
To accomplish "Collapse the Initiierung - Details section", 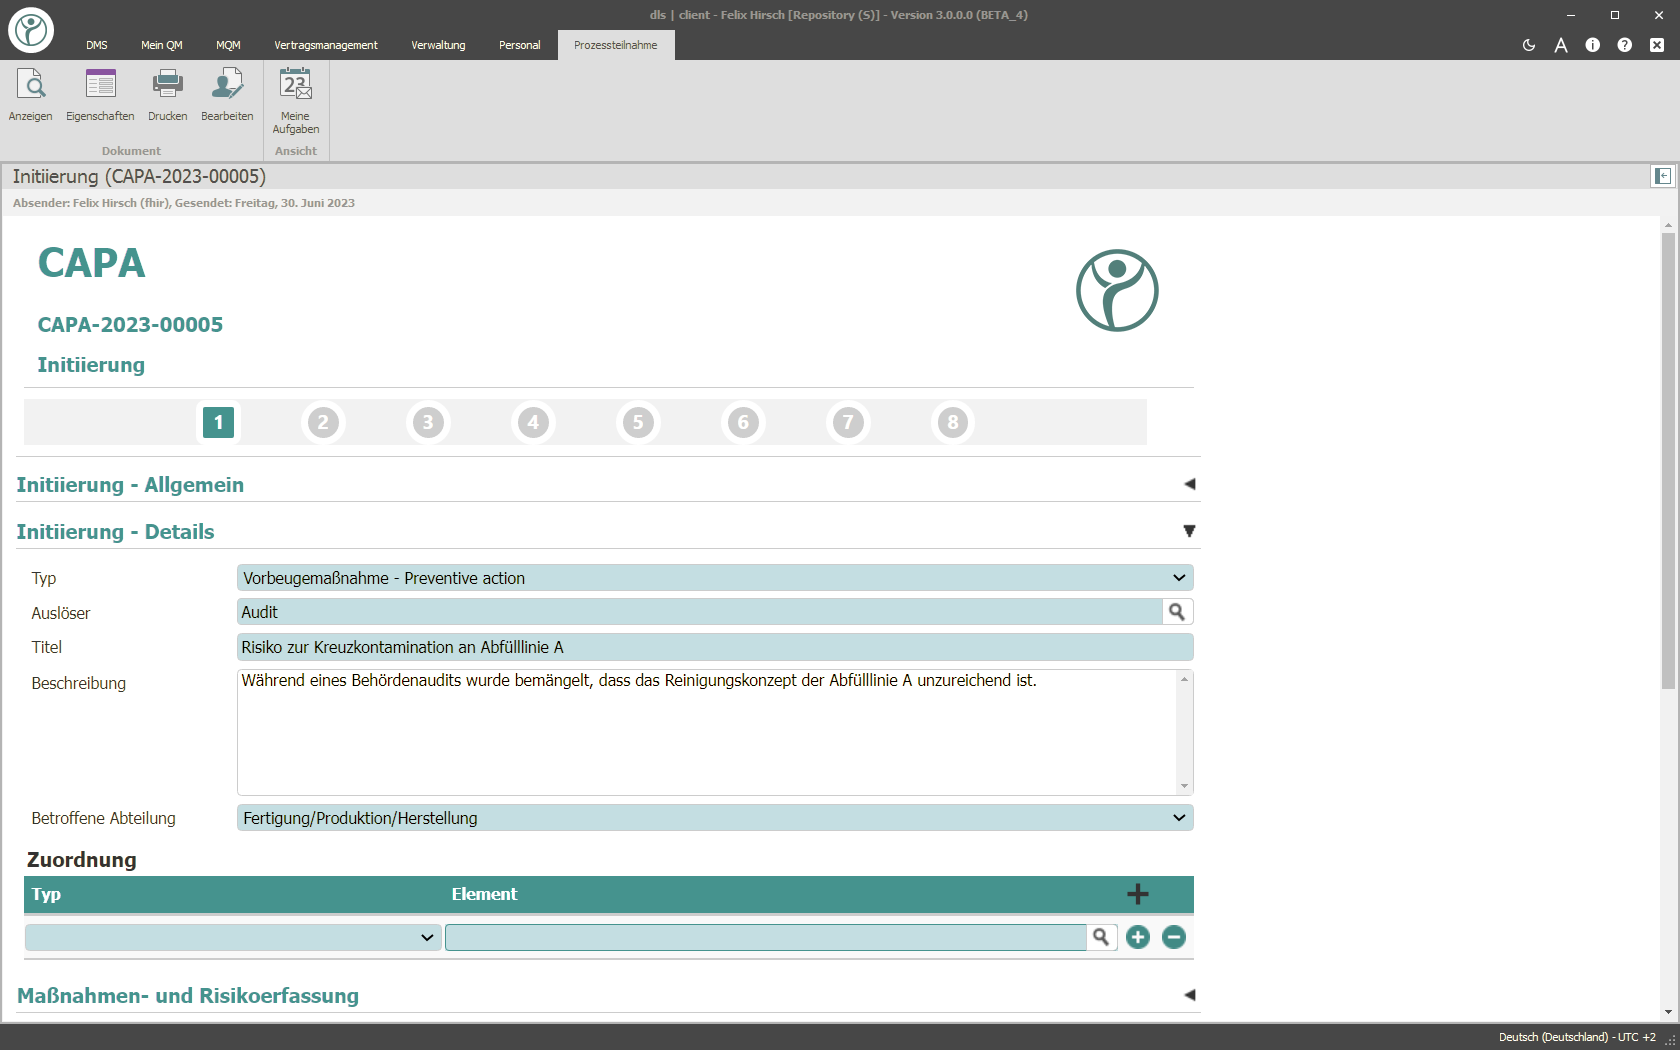I will (x=1188, y=531).
